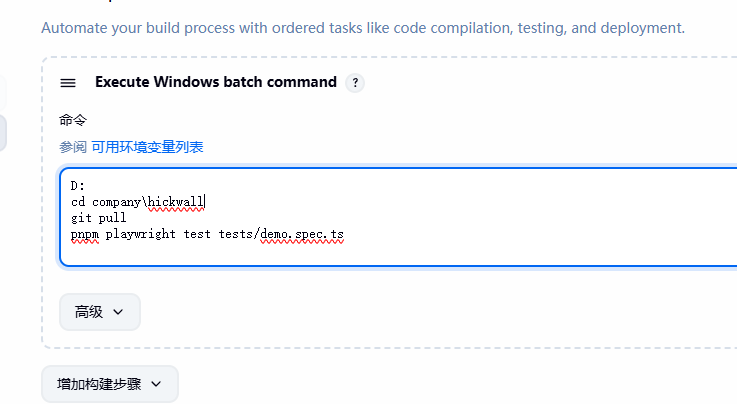
Task: Click the highlighted sidebar item at left edge
Action: (3, 132)
